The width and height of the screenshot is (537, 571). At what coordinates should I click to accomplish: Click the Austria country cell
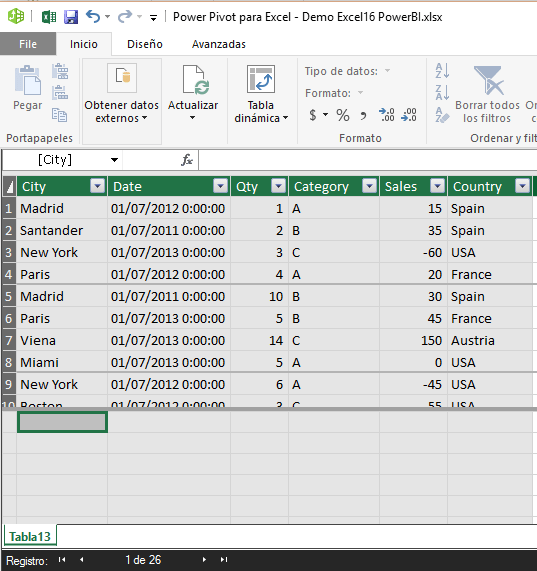pyautogui.click(x=490, y=340)
